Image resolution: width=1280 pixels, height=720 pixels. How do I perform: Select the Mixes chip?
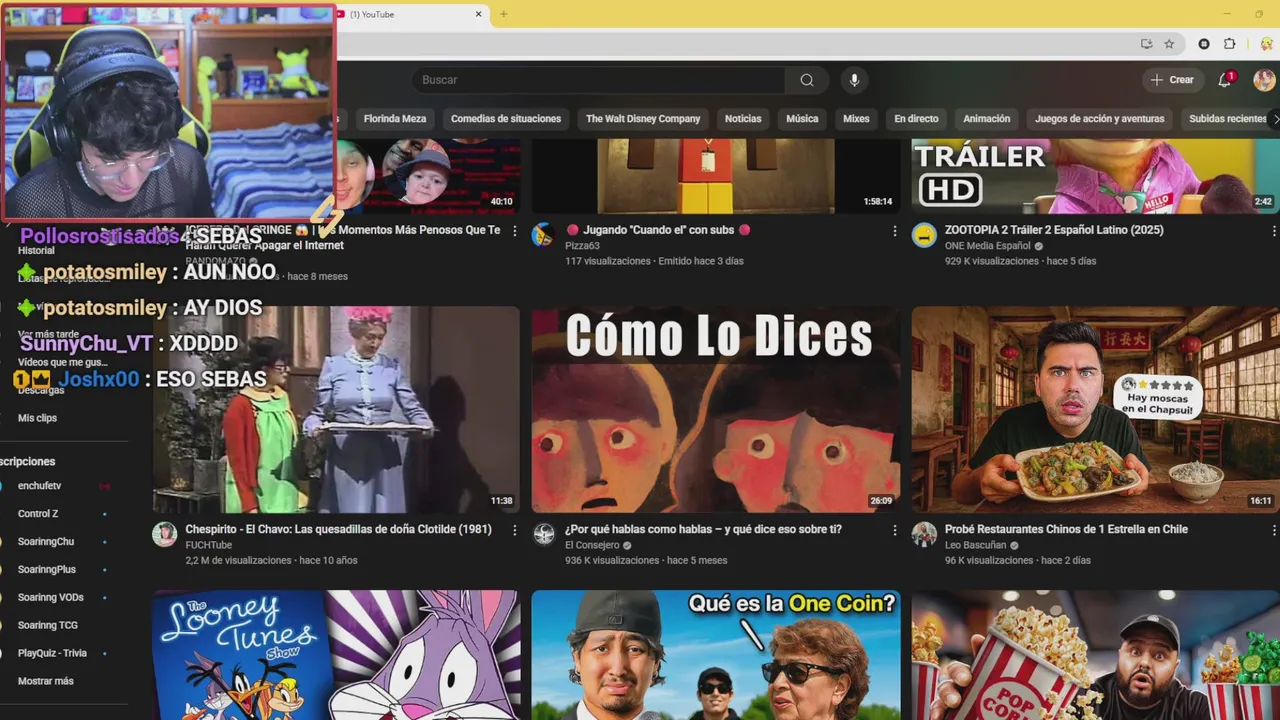856,119
